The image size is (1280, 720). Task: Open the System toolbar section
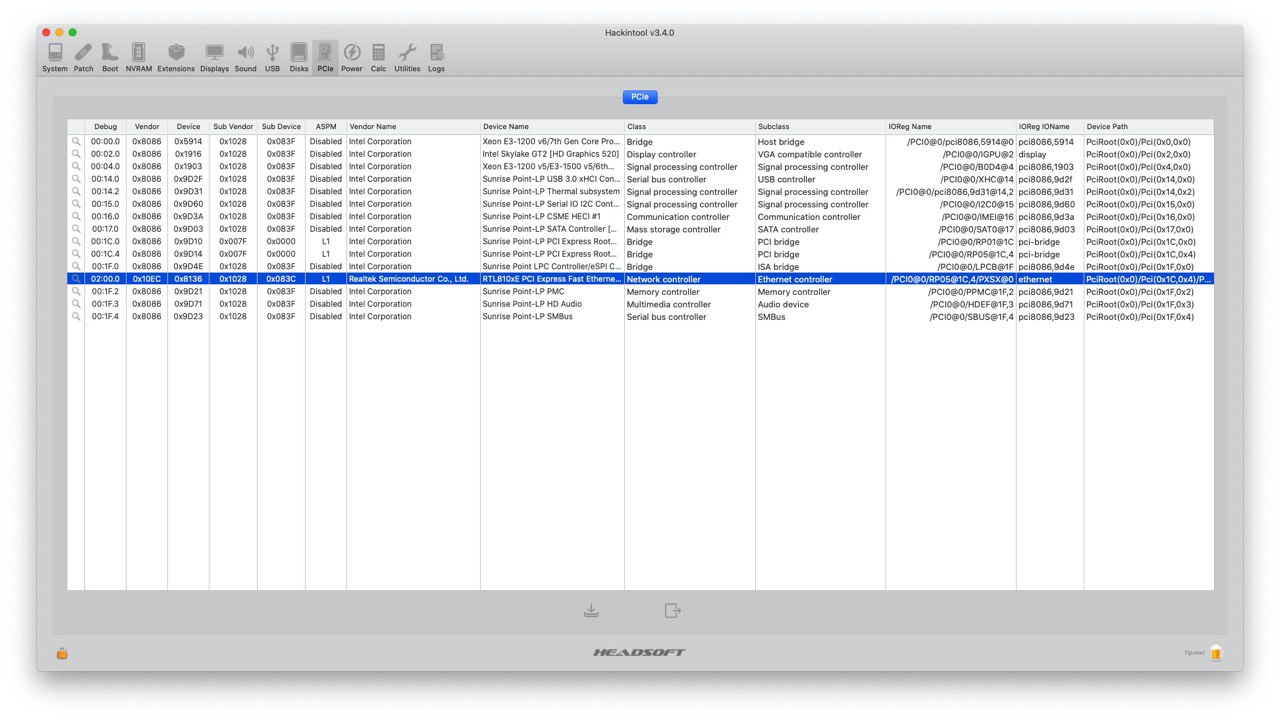[55, 57]
